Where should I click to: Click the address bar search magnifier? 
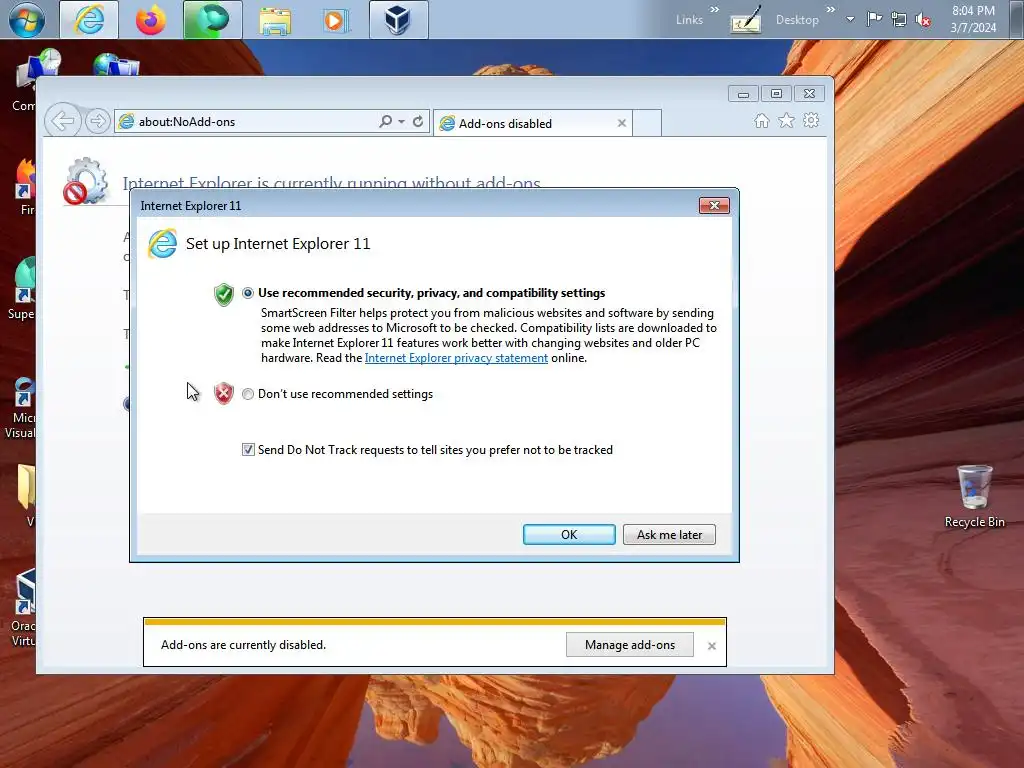pyautogui.click(x=386, y=121)
